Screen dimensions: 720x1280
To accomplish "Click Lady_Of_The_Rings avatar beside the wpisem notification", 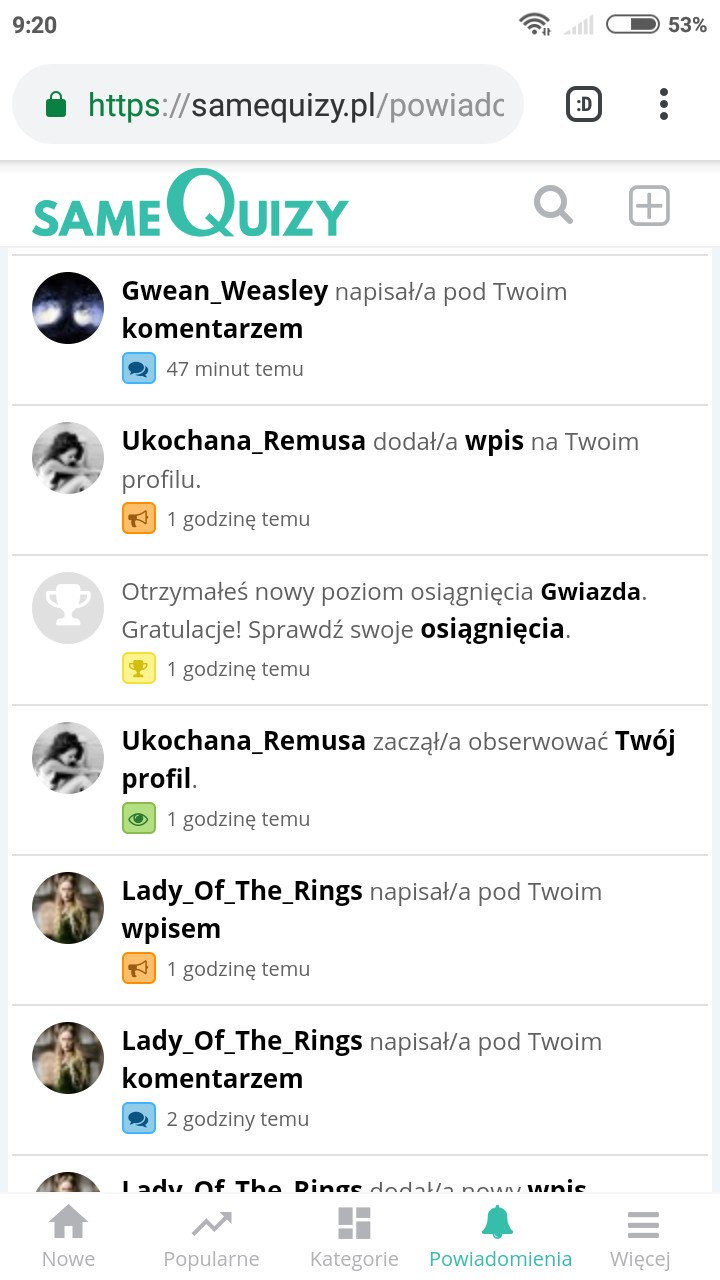I will tap(68, 908).
